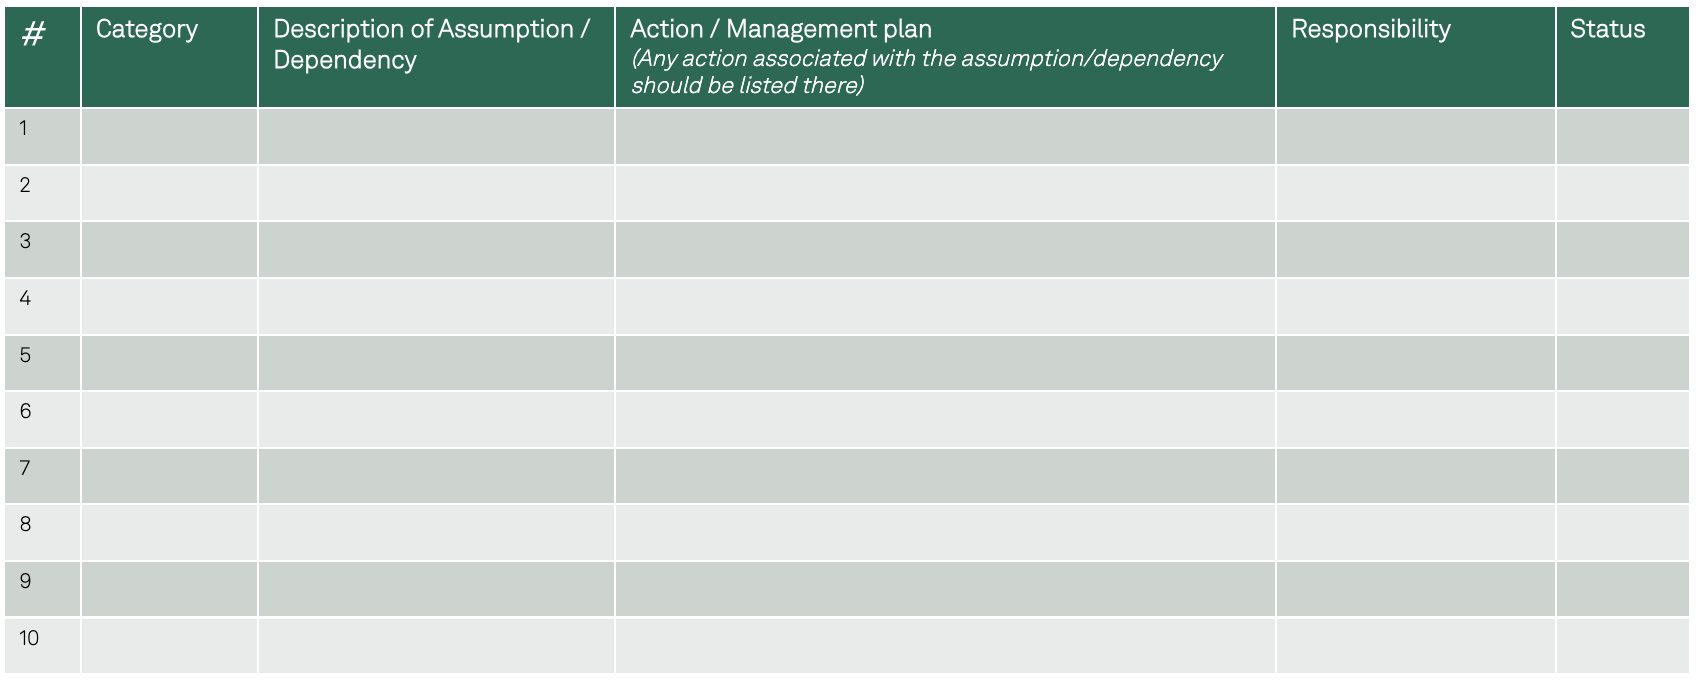Viewport: 1700px width, 684px height.
Task: Select the Status cell in row 7
Action: point(1621,476)
